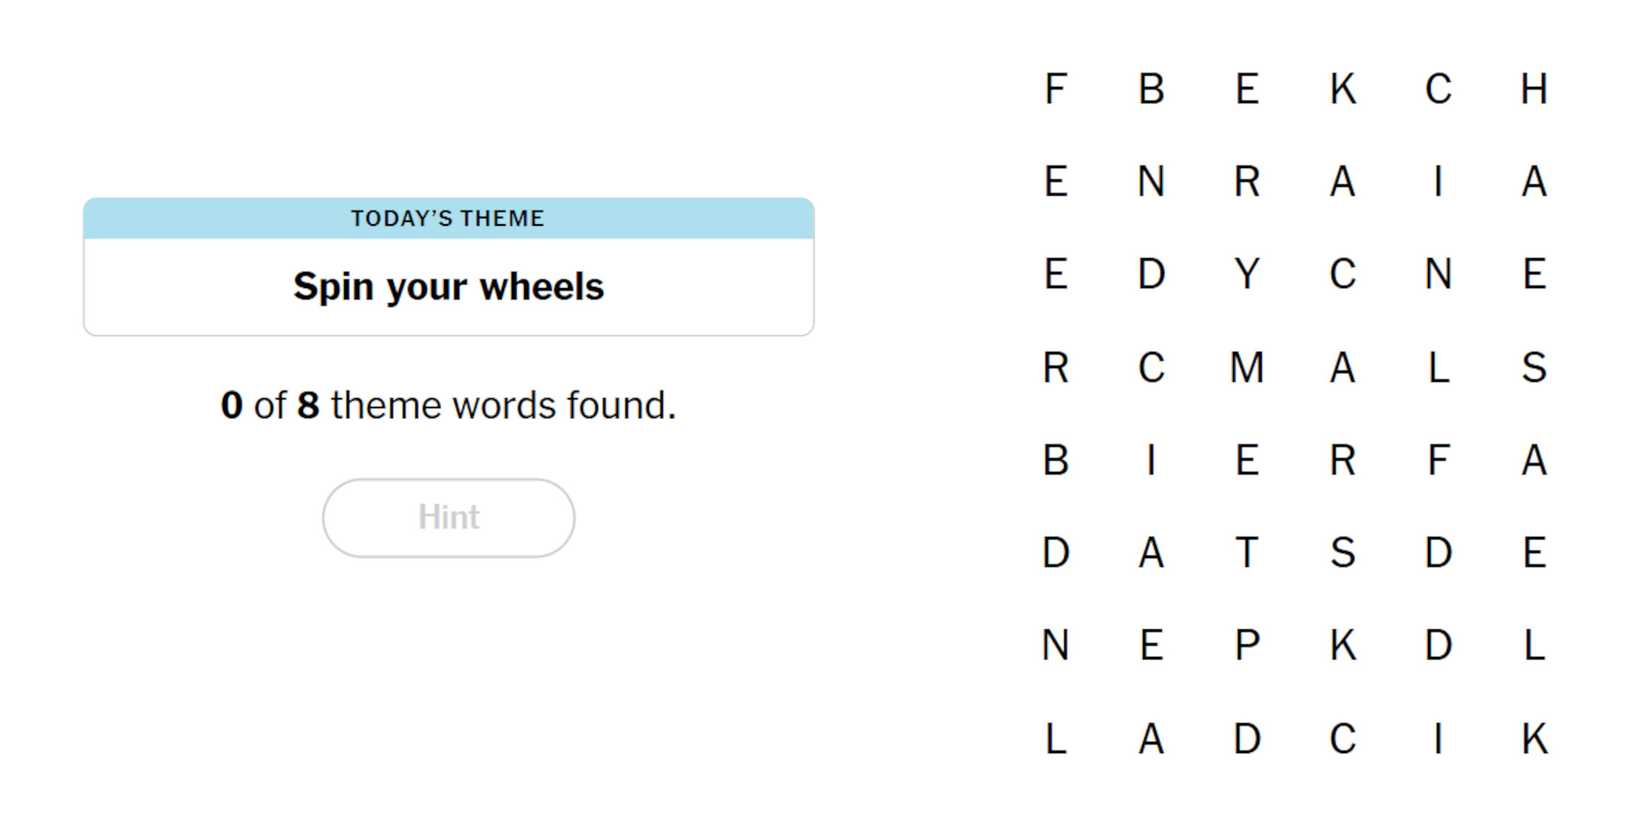Click the letter M in the grid
This screenshot has width=1650, height=825.
1247,367
